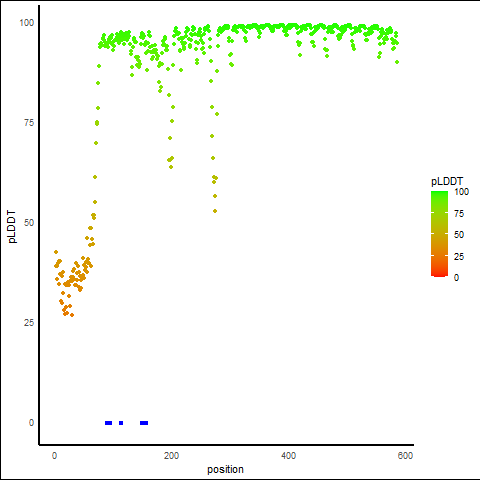Click the legend label 50
The height and width of the screenshot is (480, 480).
coord(459,235)
